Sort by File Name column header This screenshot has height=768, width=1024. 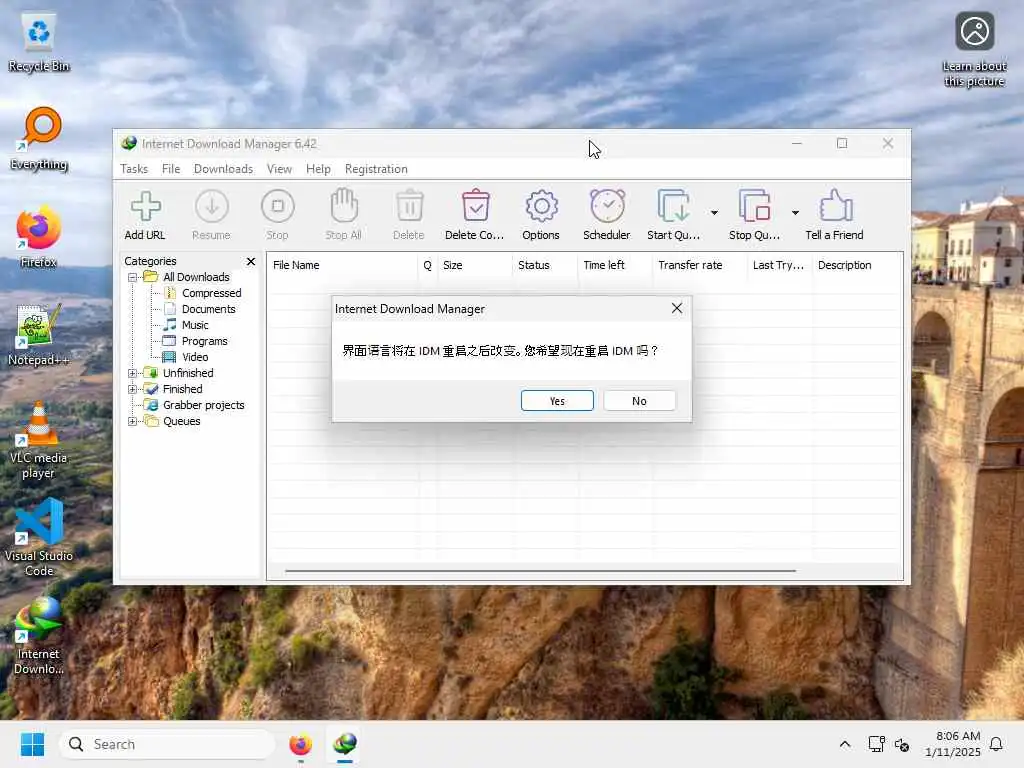pos(342,265)
